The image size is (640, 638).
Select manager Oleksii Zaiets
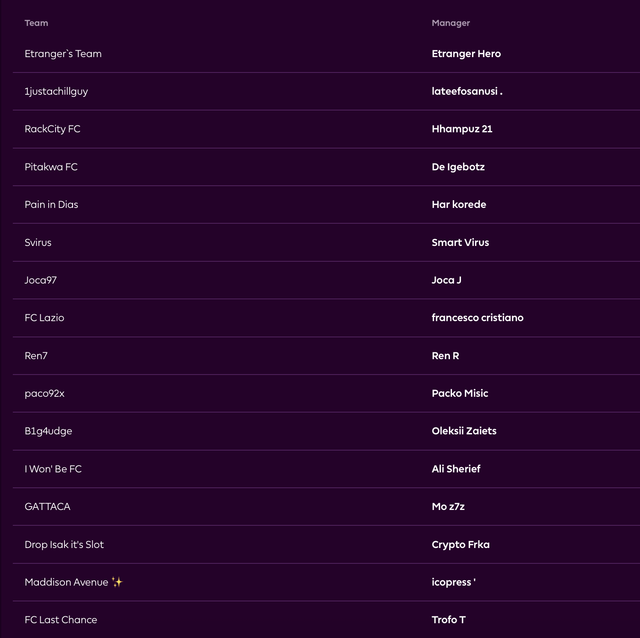tap(464, 431)
